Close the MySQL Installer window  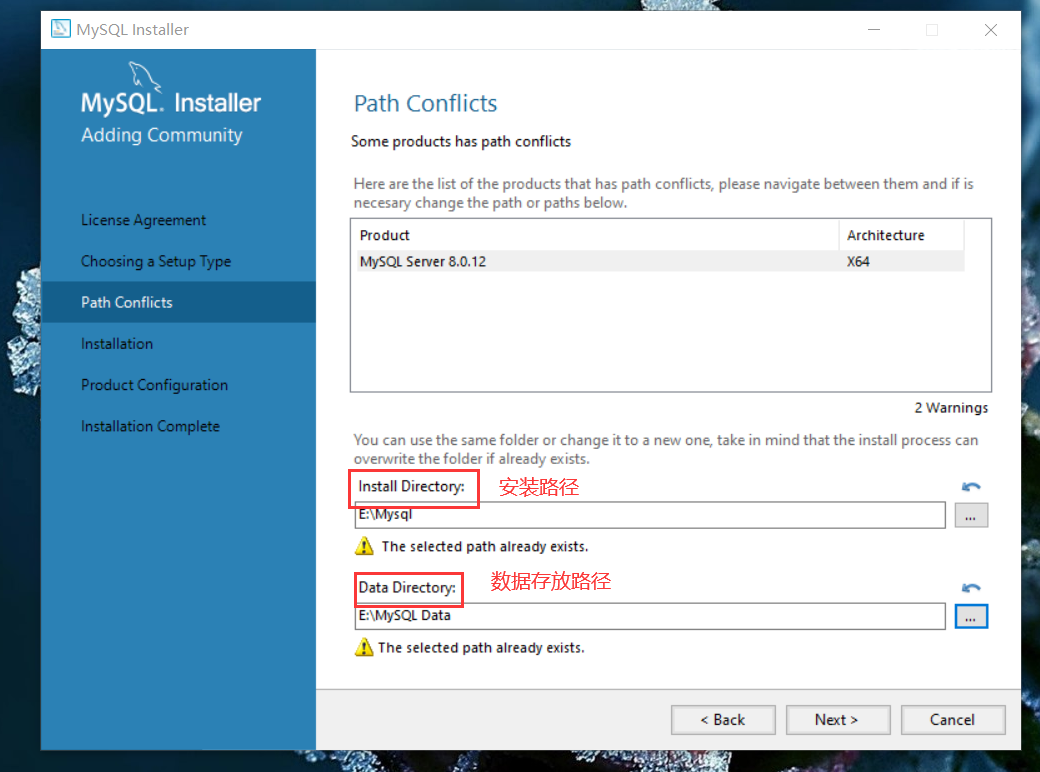pos(990,30)
